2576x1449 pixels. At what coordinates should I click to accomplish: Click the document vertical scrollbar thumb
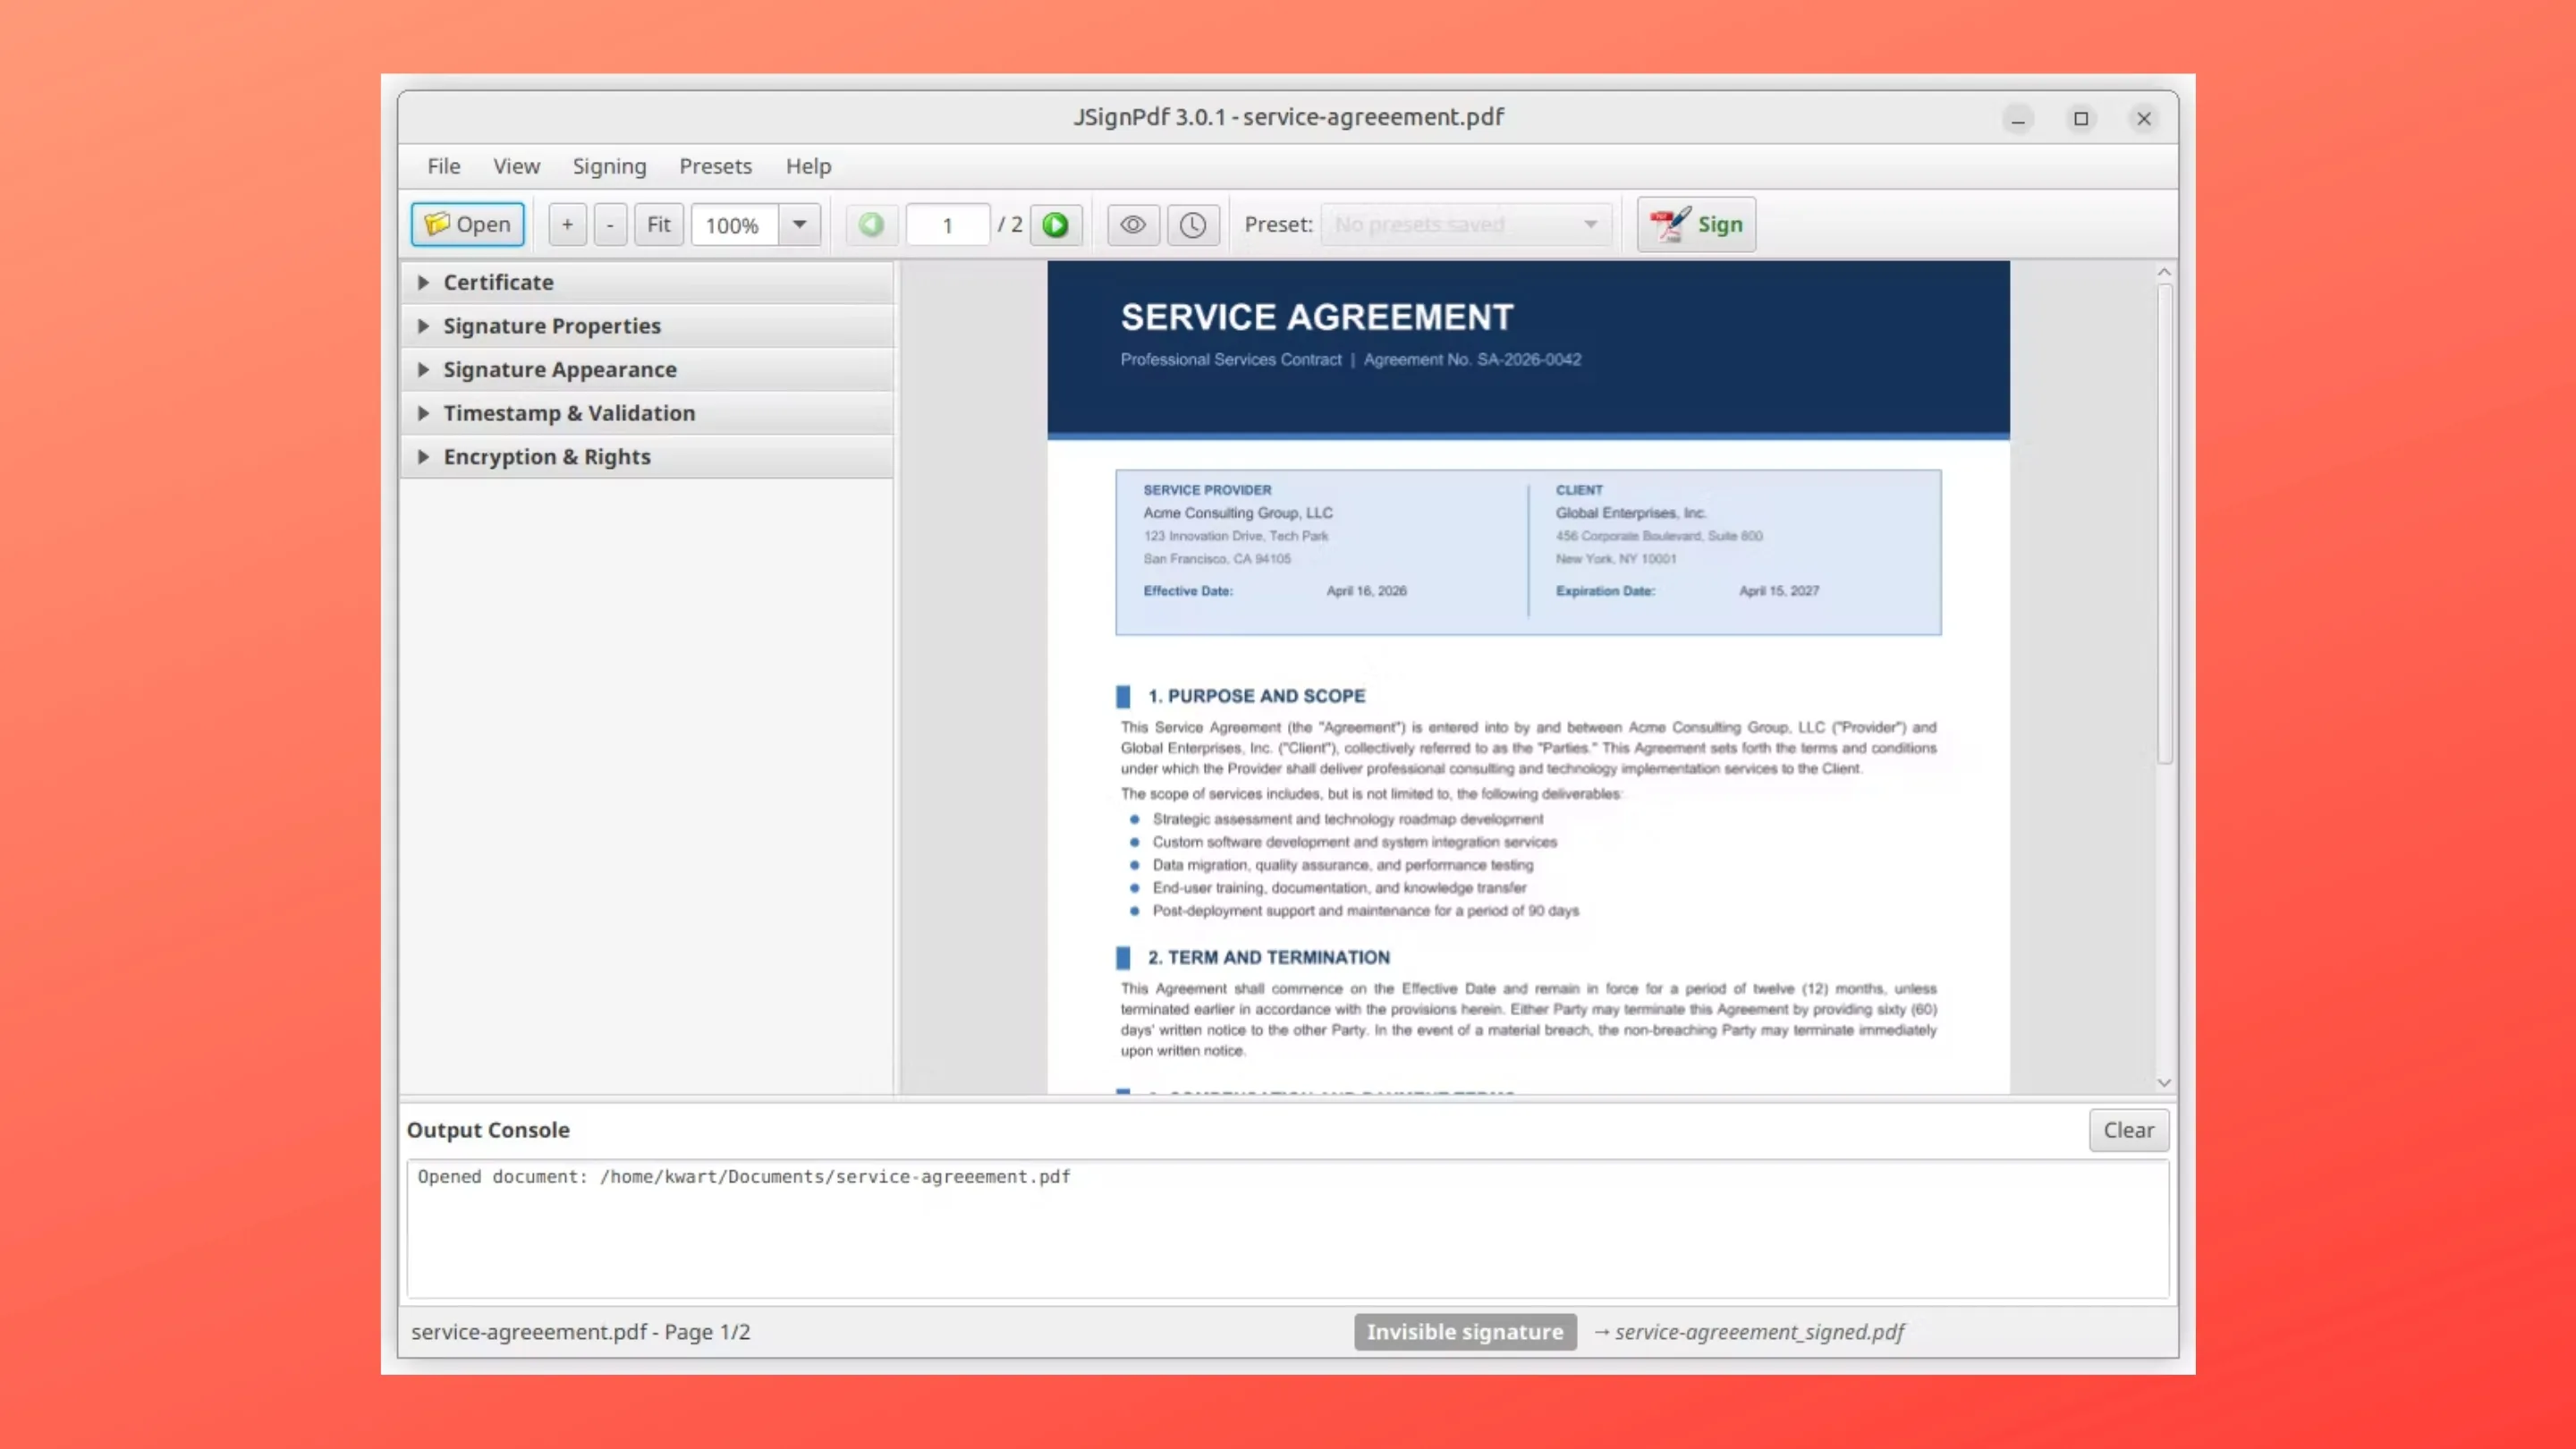pos(2164,524)
